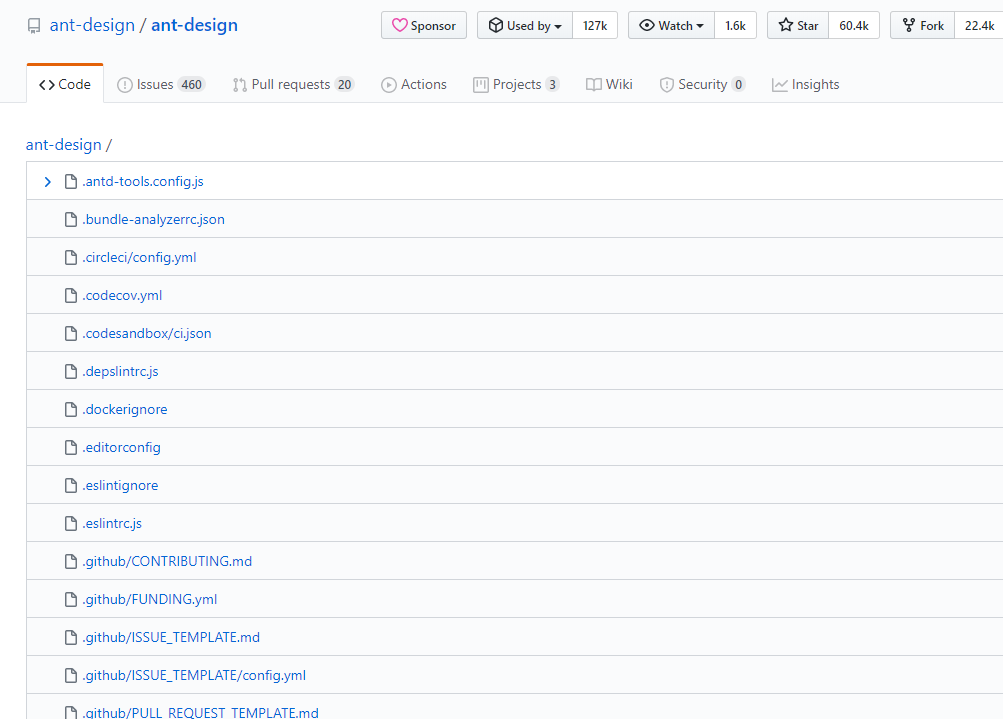Click file icon next to .circleci/config.yml
Image resolution: width=1003 pixels, height=719 pixels.
pyautogui.click(x=71, y=257)
